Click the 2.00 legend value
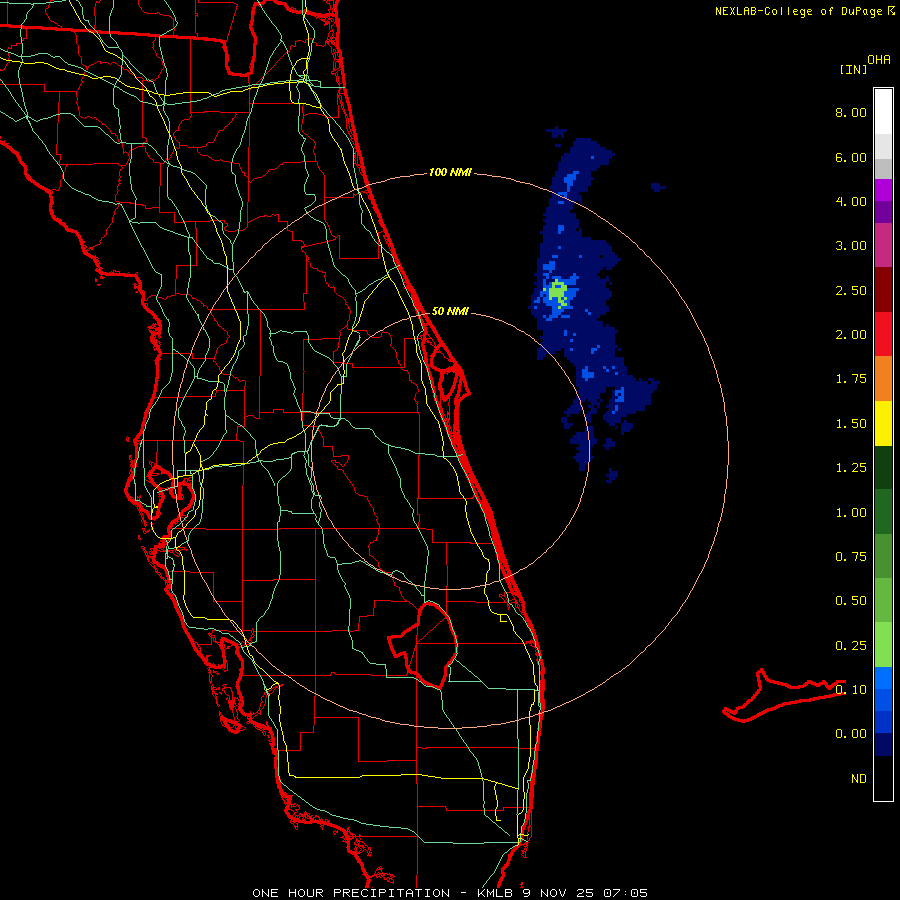 click(x=851, y=335)
